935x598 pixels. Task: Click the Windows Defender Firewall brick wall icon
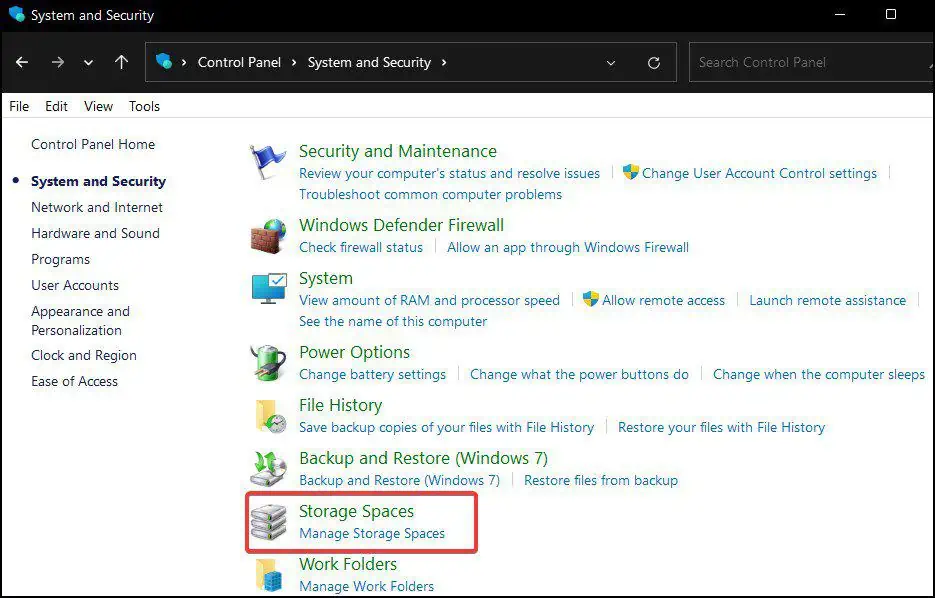[268, 236]
